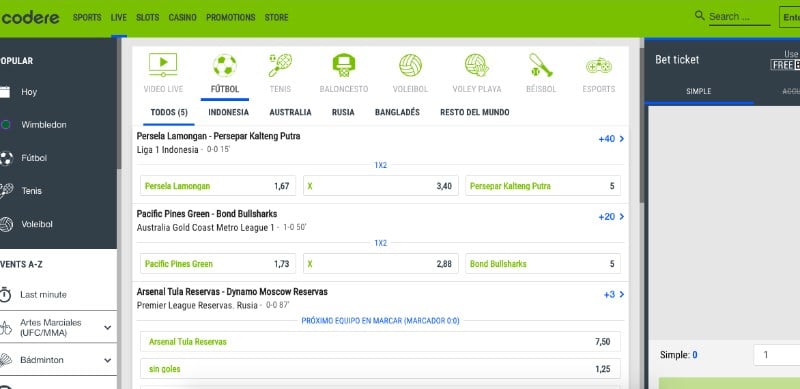This screenshot has height=389, width=800.
Task: Click the sidebar Tenis racket icon
Action: pyautogui.click(x=6, y=191)
